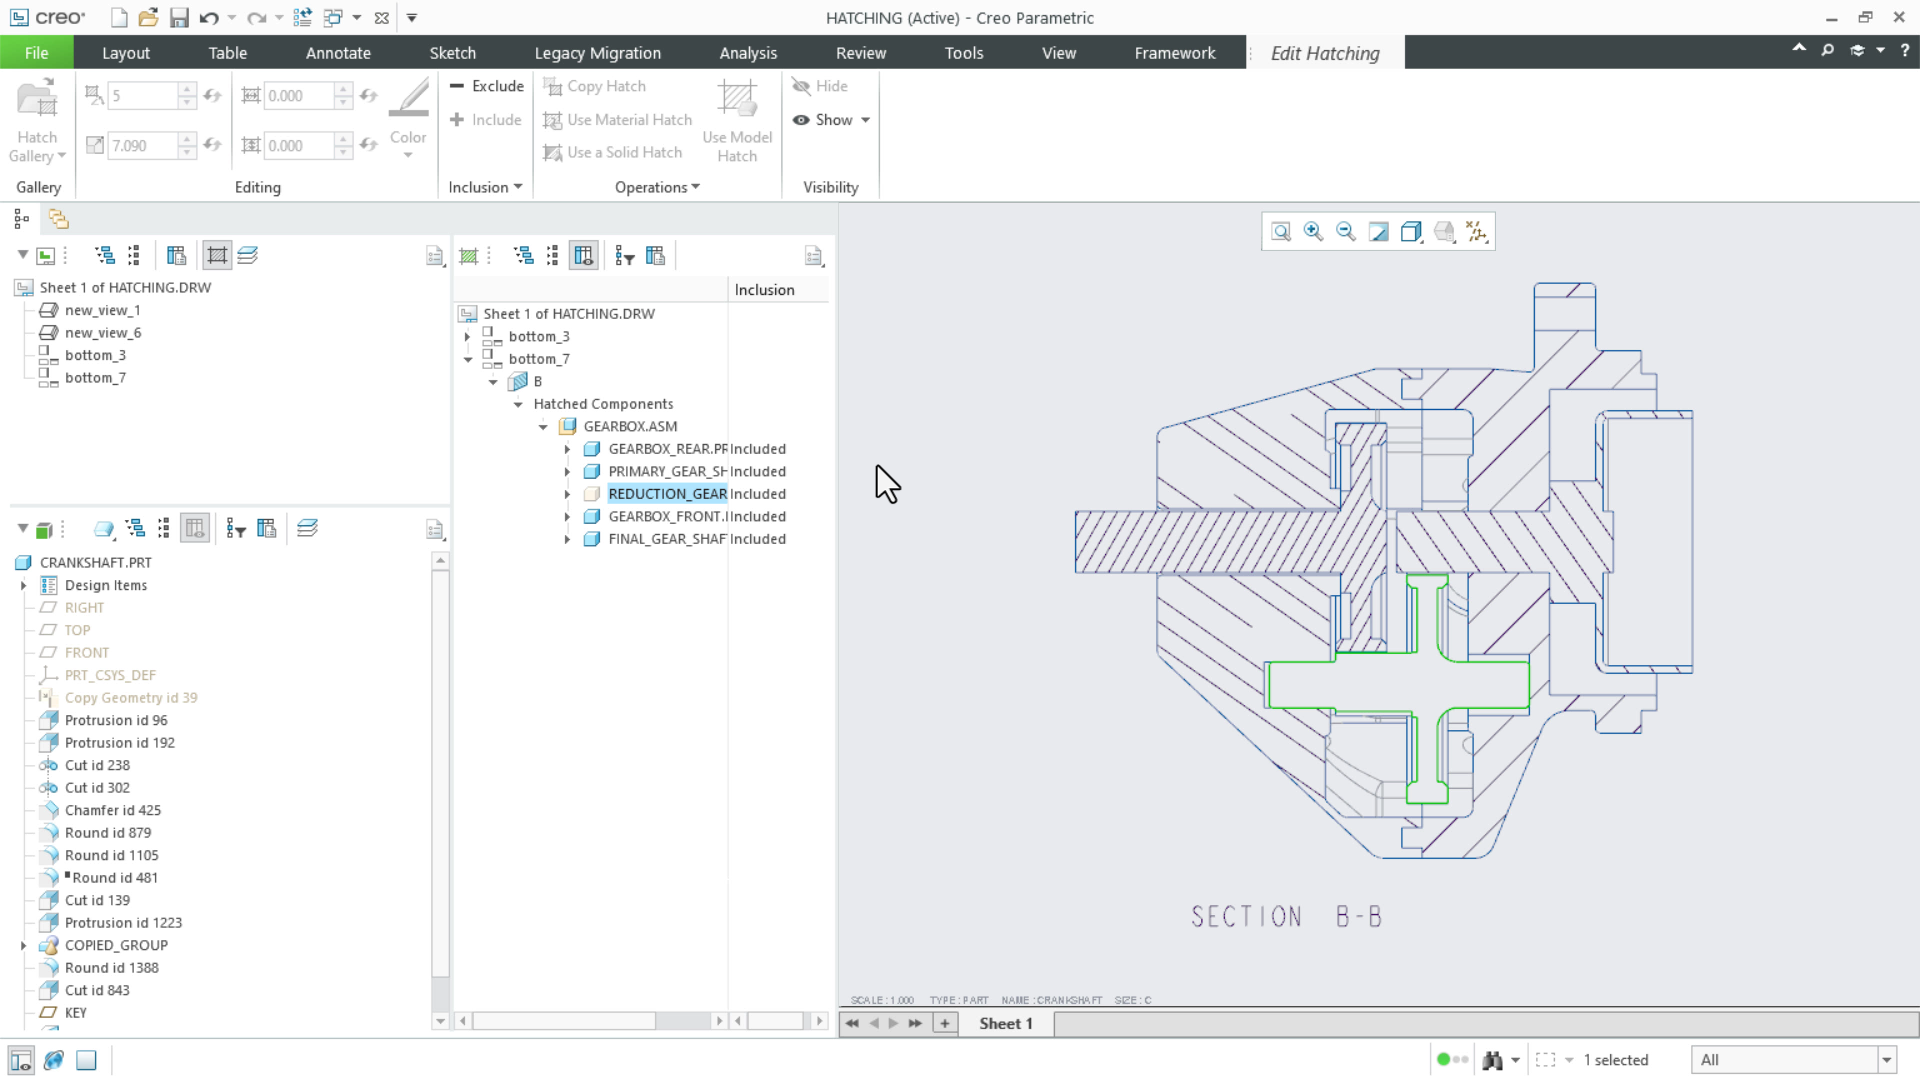Collapse the GEARBOX.ASM node
1920x1080 pixels.
point(543,426)
